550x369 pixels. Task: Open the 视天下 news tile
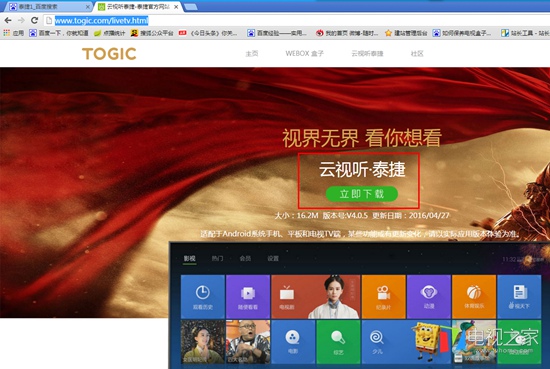[519, 296]
